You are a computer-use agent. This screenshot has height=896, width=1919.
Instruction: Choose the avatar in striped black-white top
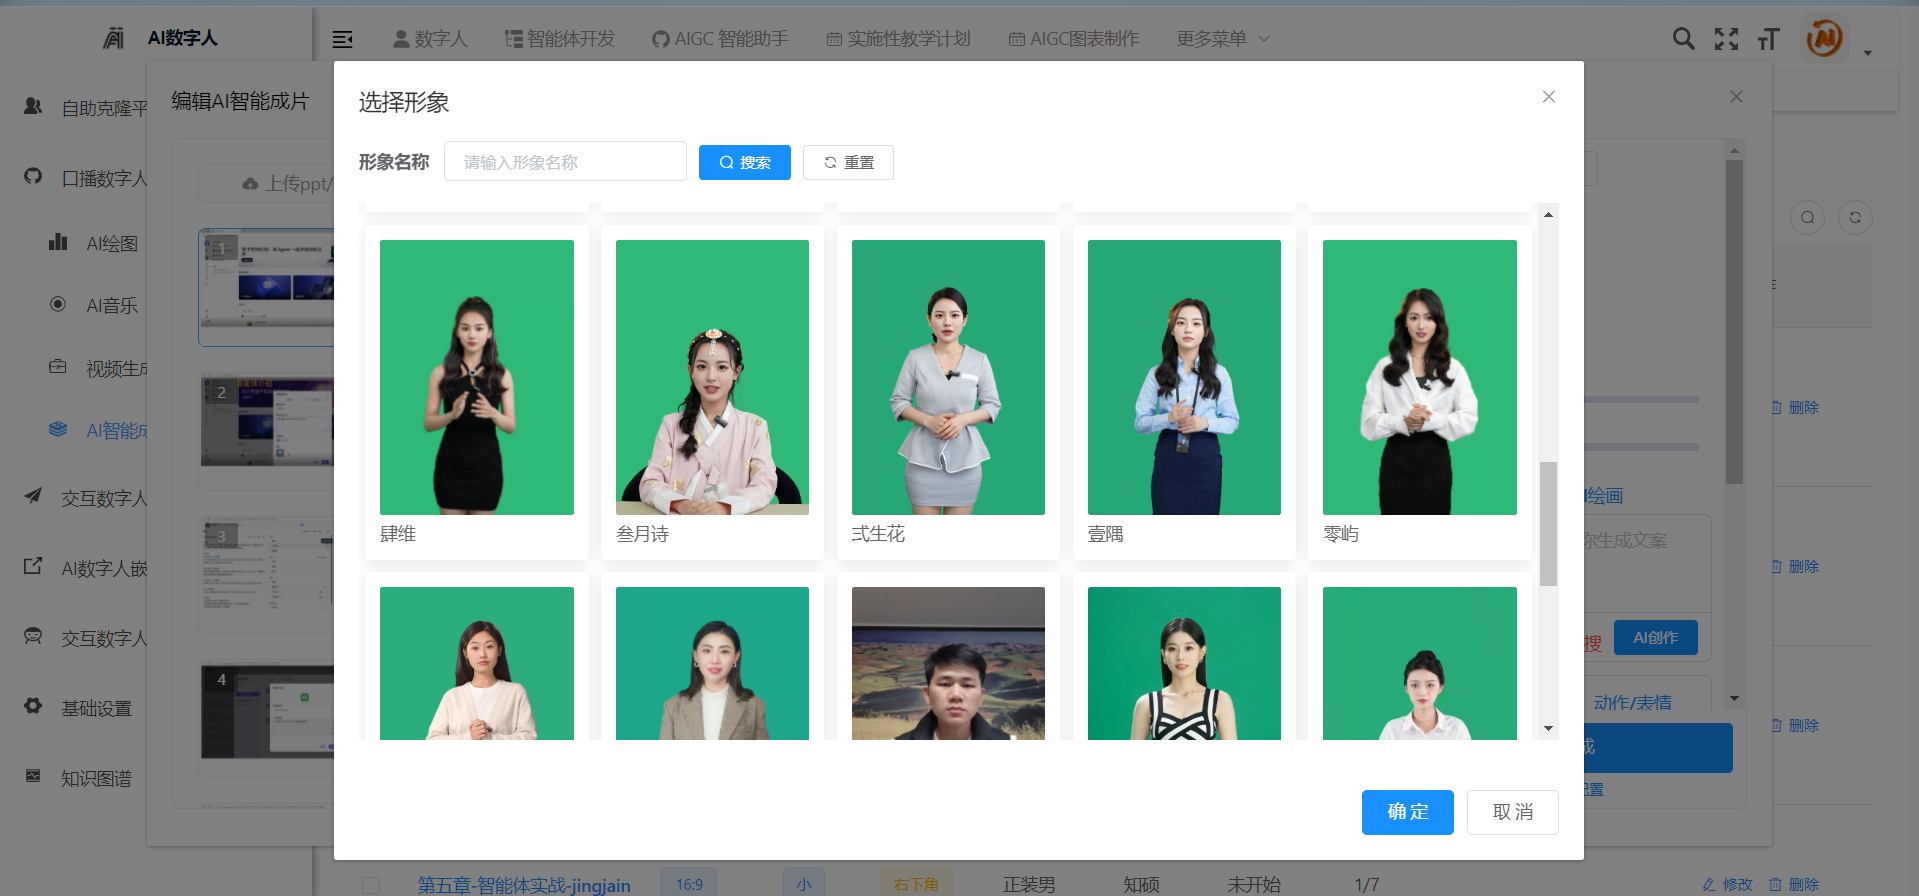pyautogui.click(x=1184, y=663)
